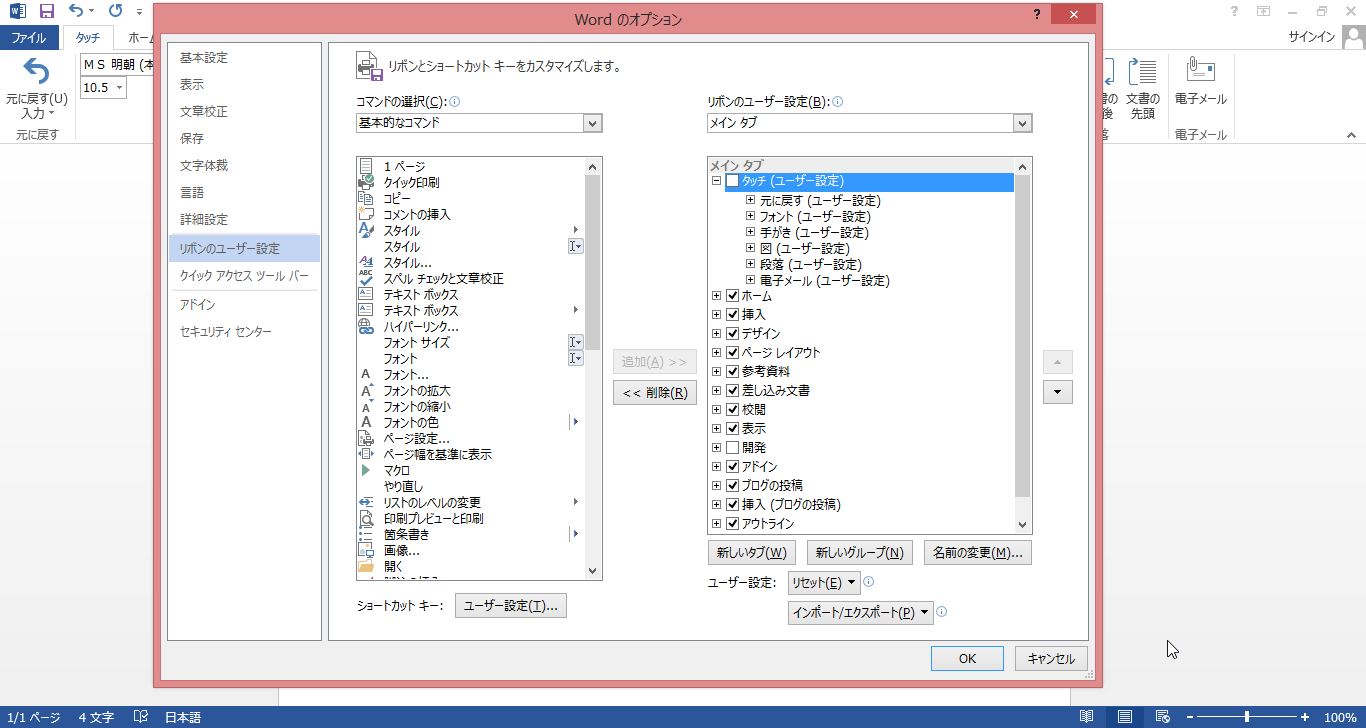Click read mode icon in status bar
The height and width of the screenshot is (728, 1366).
tap(1087, 717)
